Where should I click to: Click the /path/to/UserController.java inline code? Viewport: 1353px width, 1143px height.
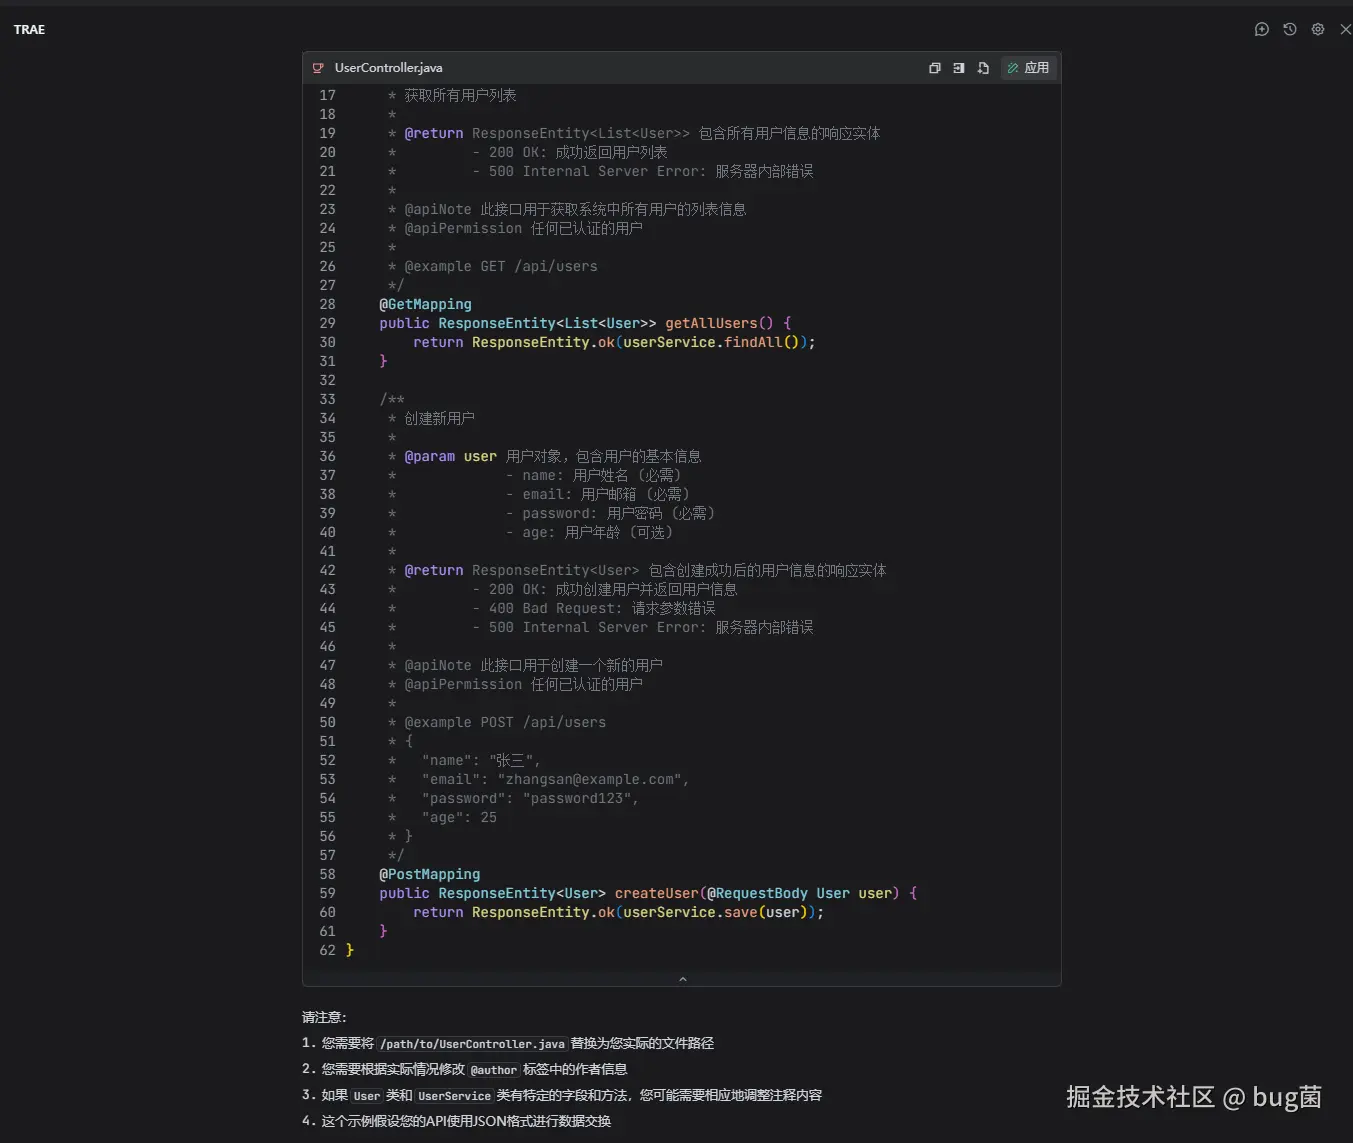(472, 1043)
